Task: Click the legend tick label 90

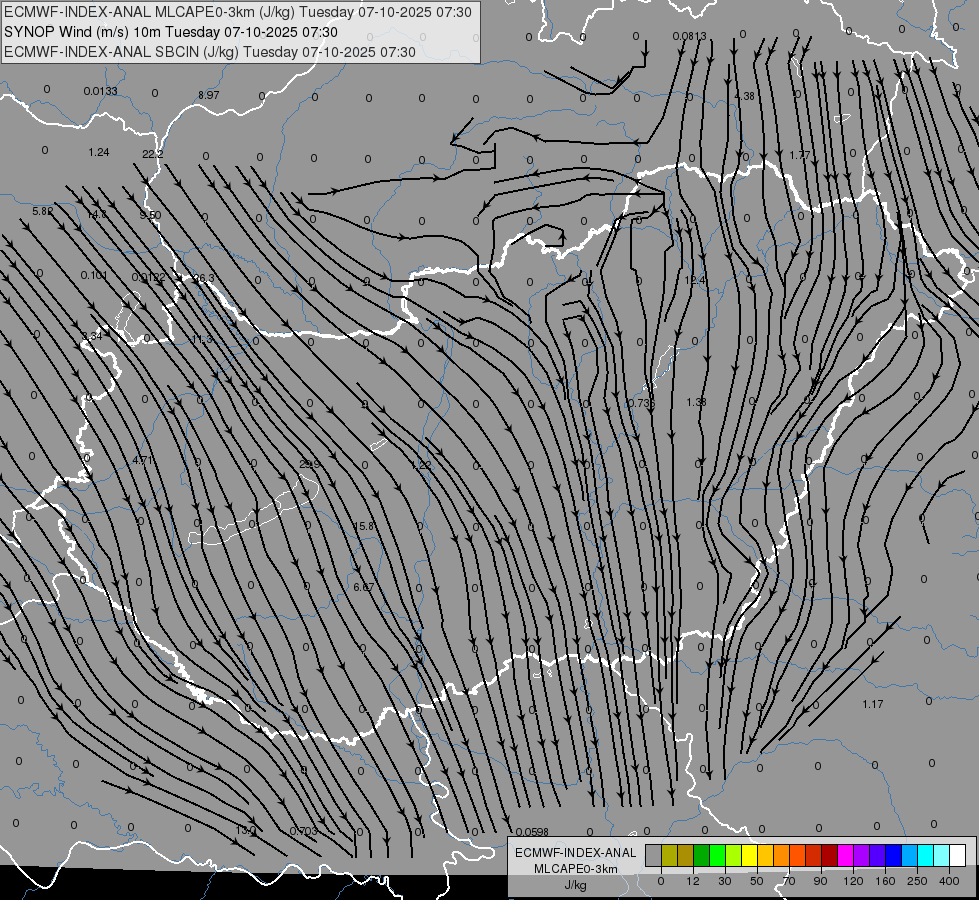Action: pos(820,881)
